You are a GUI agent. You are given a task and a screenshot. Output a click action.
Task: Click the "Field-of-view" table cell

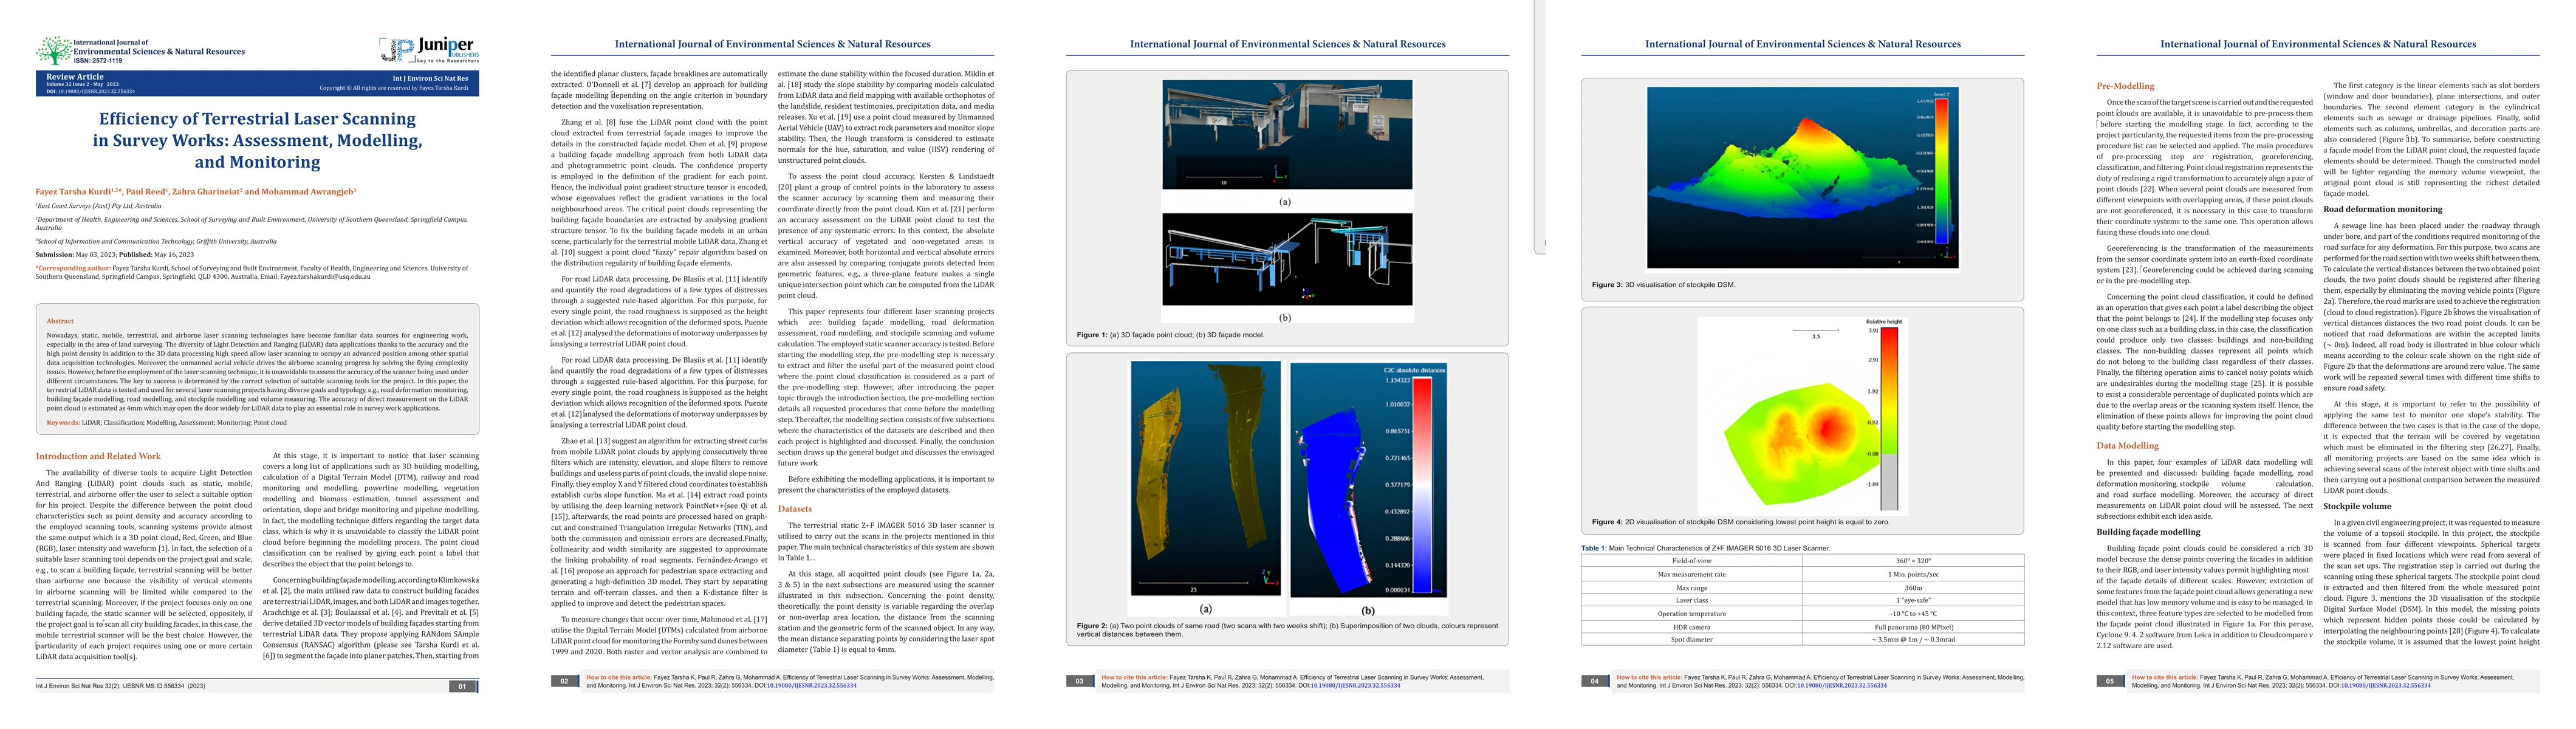(1691, 561)
